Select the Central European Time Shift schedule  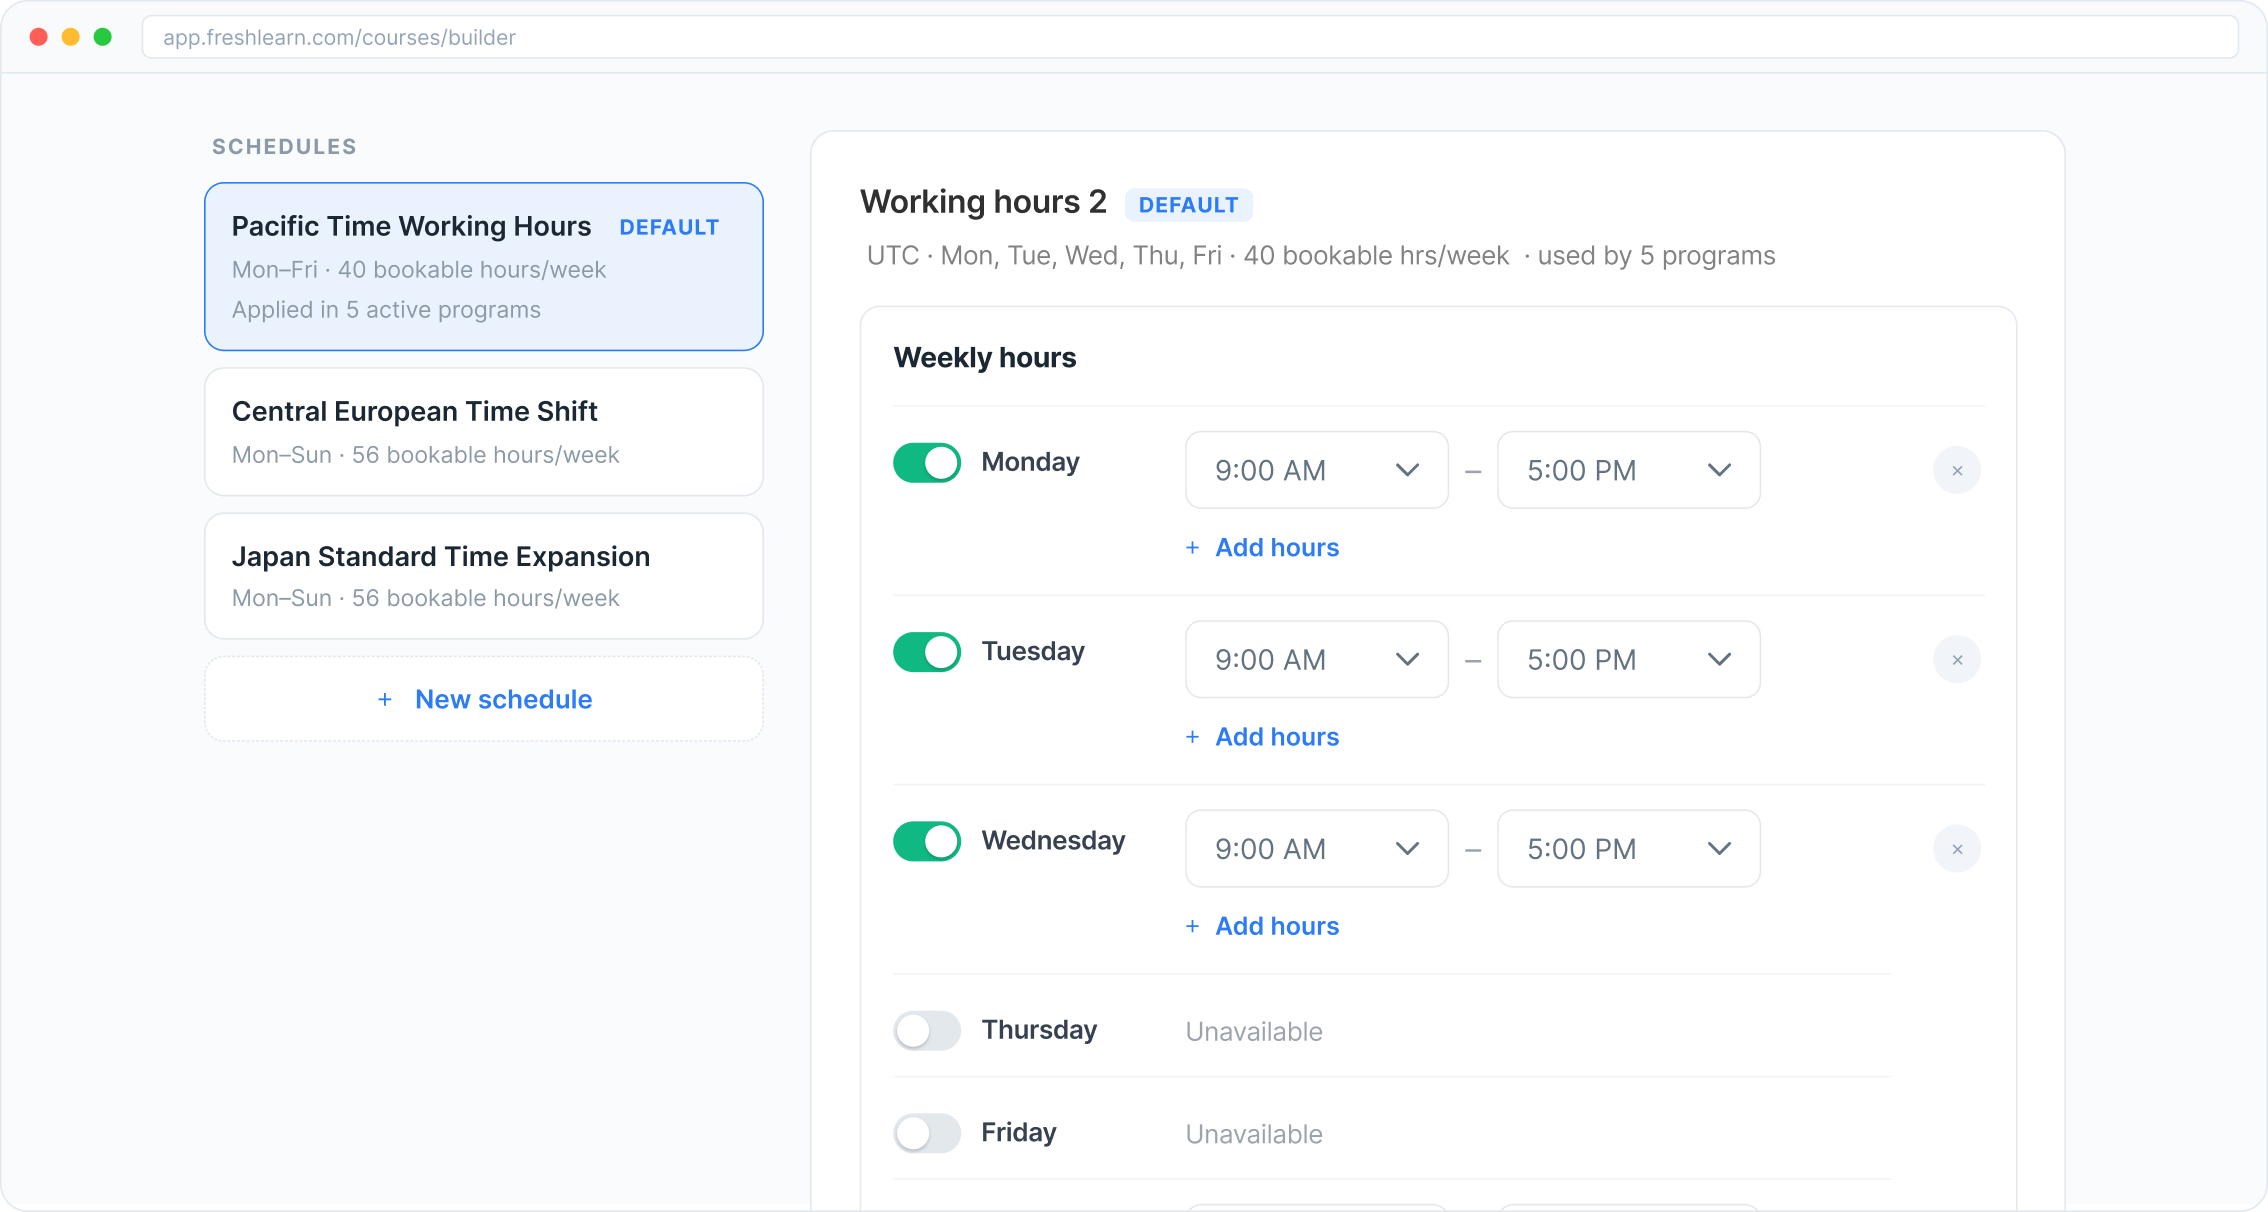(484, 432)
